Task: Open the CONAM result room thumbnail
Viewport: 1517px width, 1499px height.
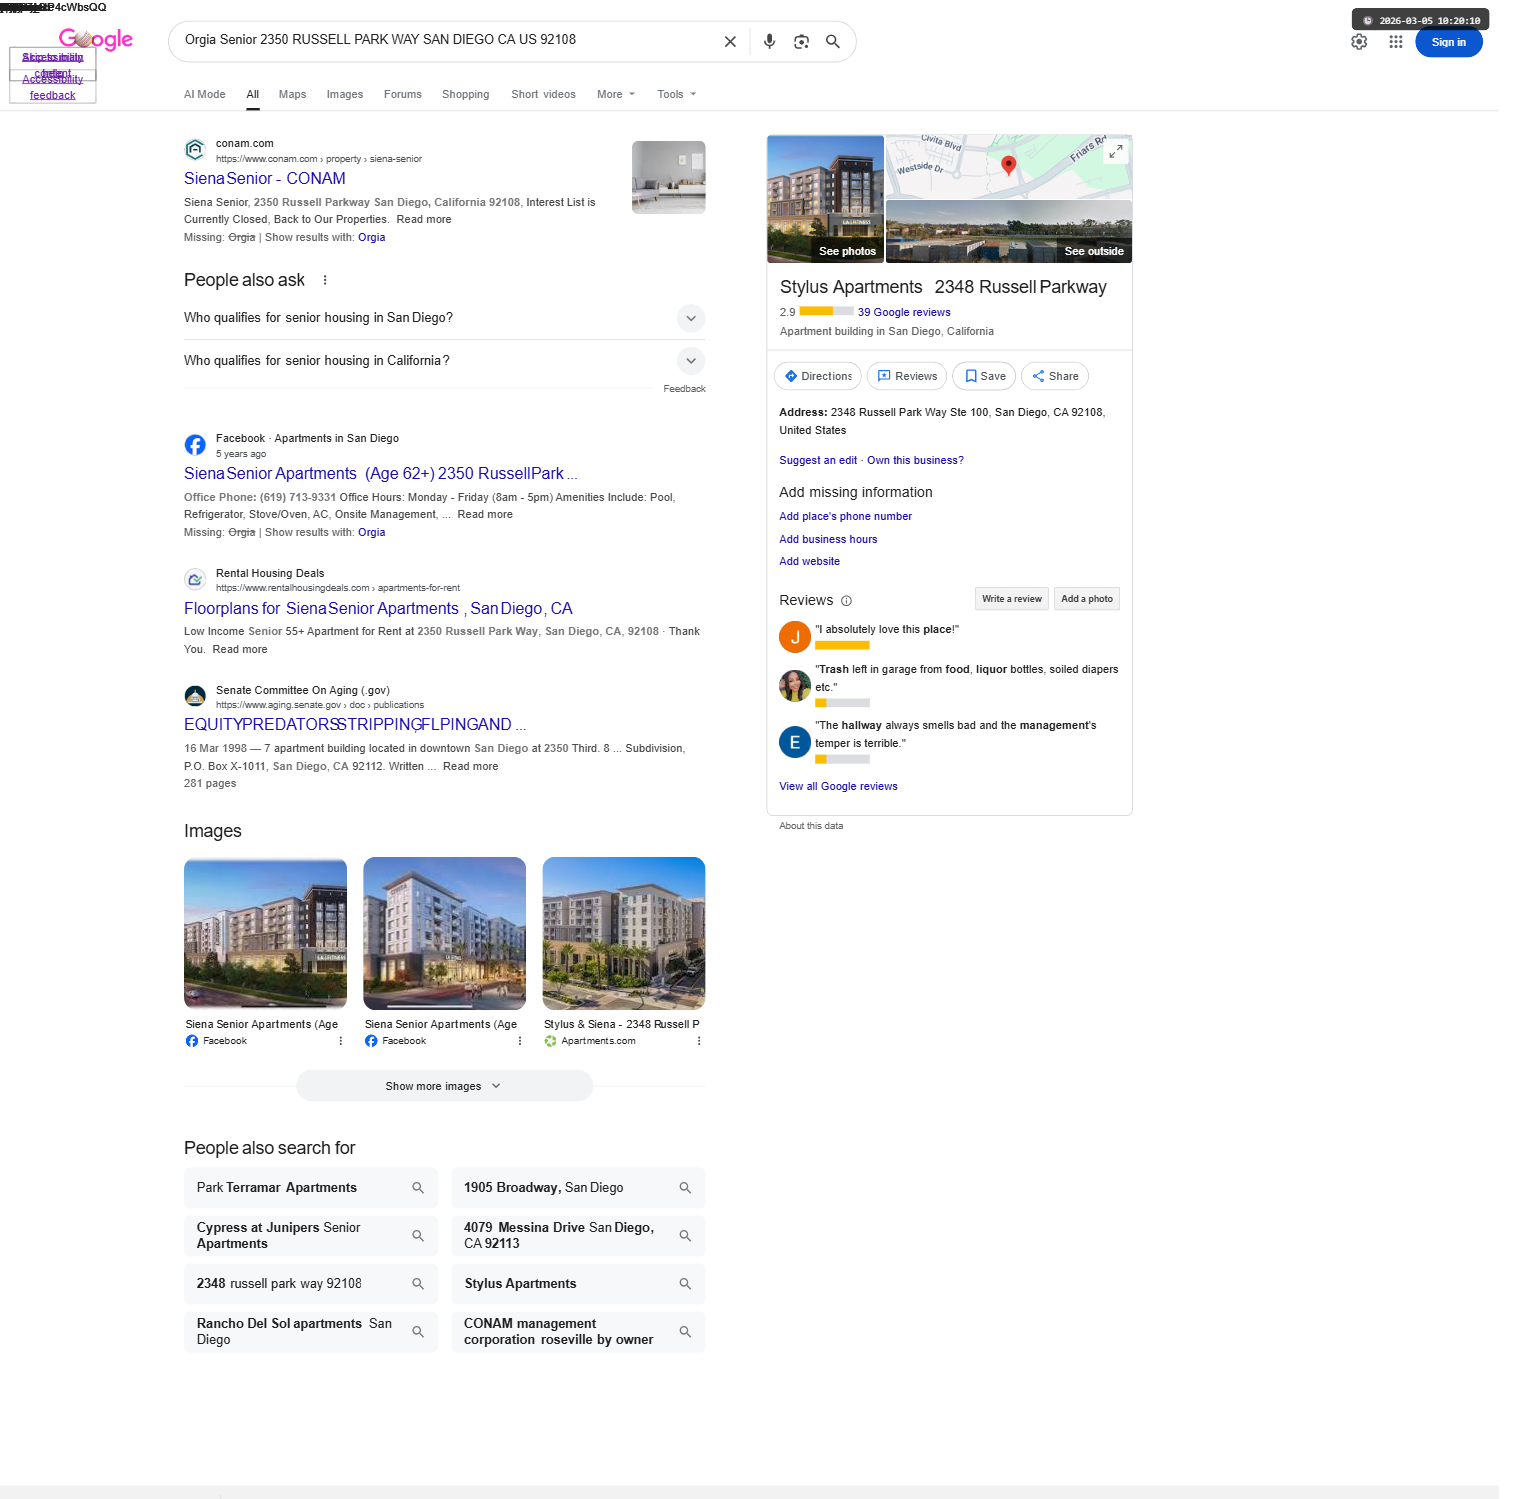Action: [x=669, y=177]
